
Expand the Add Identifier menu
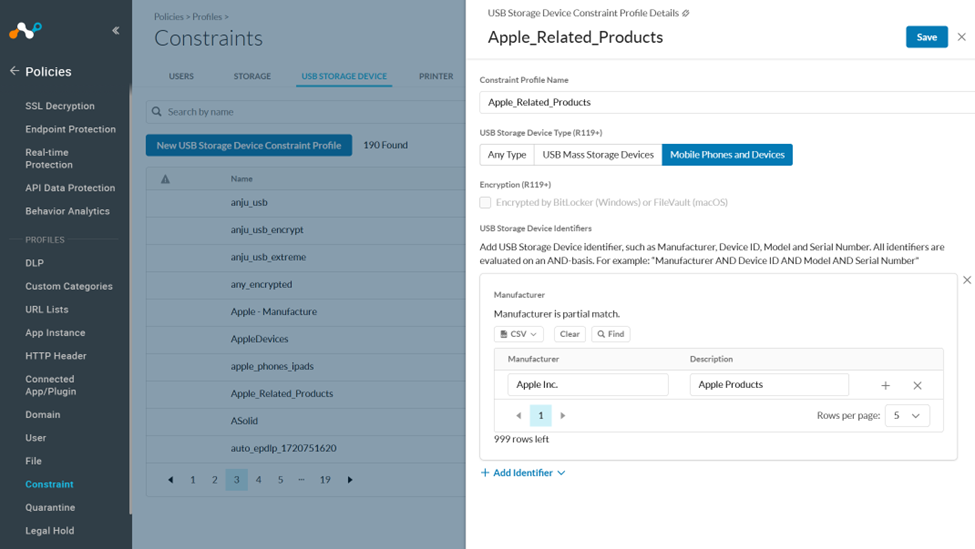523,473
